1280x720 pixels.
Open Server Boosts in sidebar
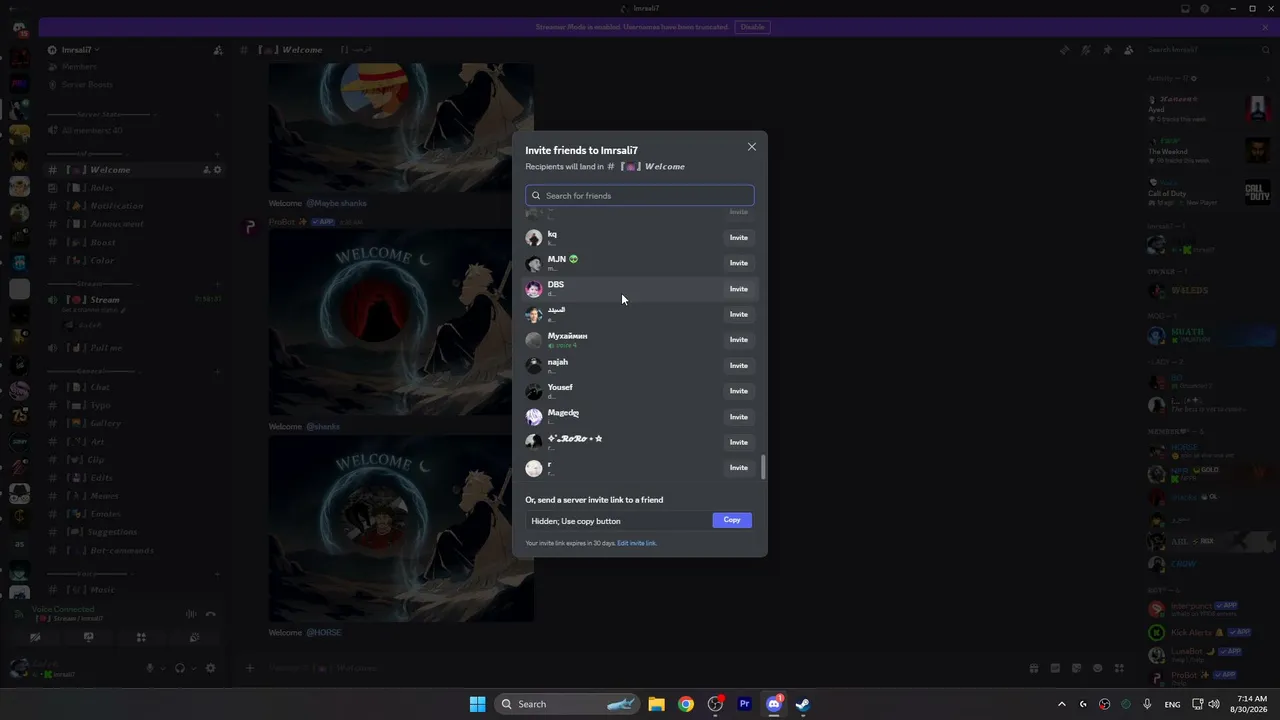tap(87, 85)
